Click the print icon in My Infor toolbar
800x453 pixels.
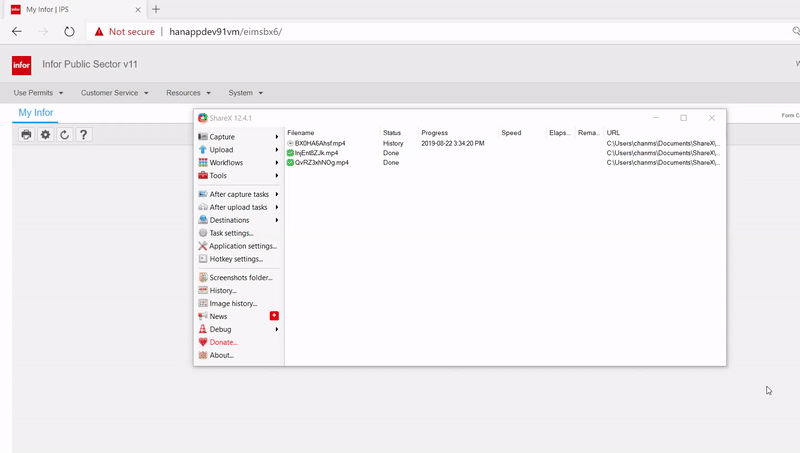click(x=26, y=135)
